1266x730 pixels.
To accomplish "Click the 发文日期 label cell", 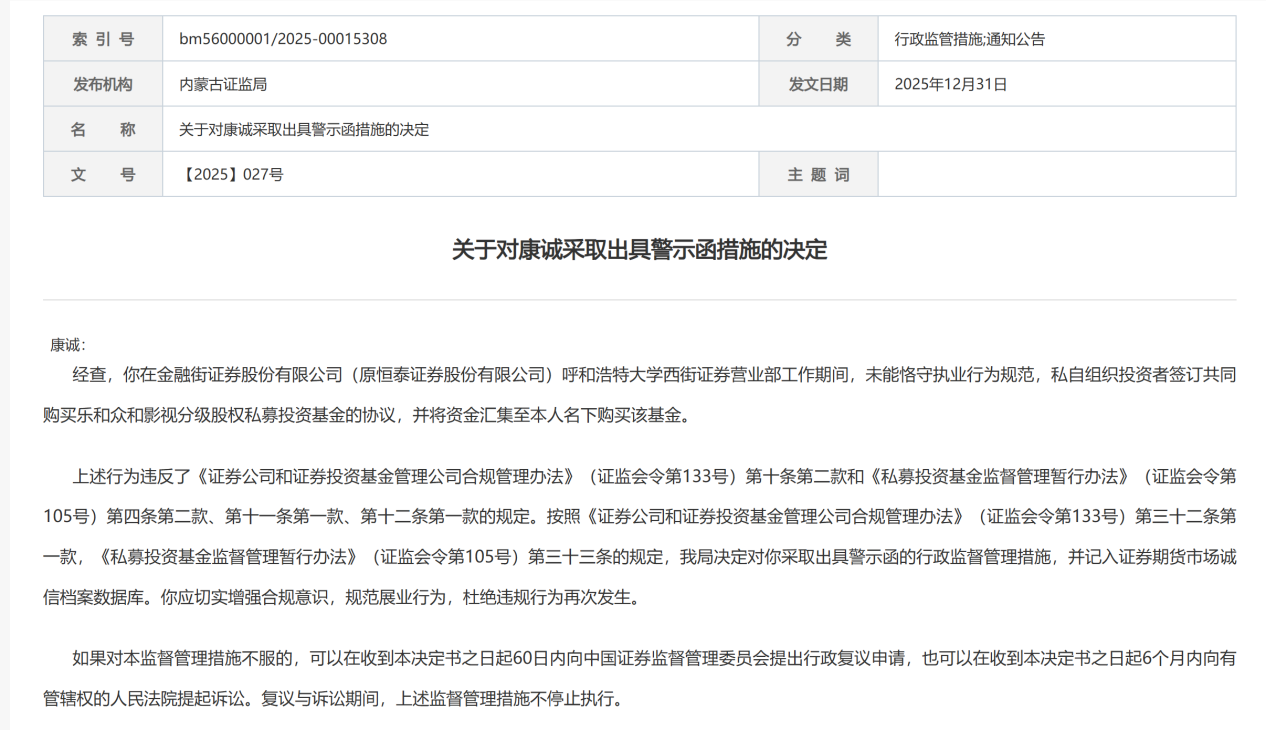I will [818, 84].
